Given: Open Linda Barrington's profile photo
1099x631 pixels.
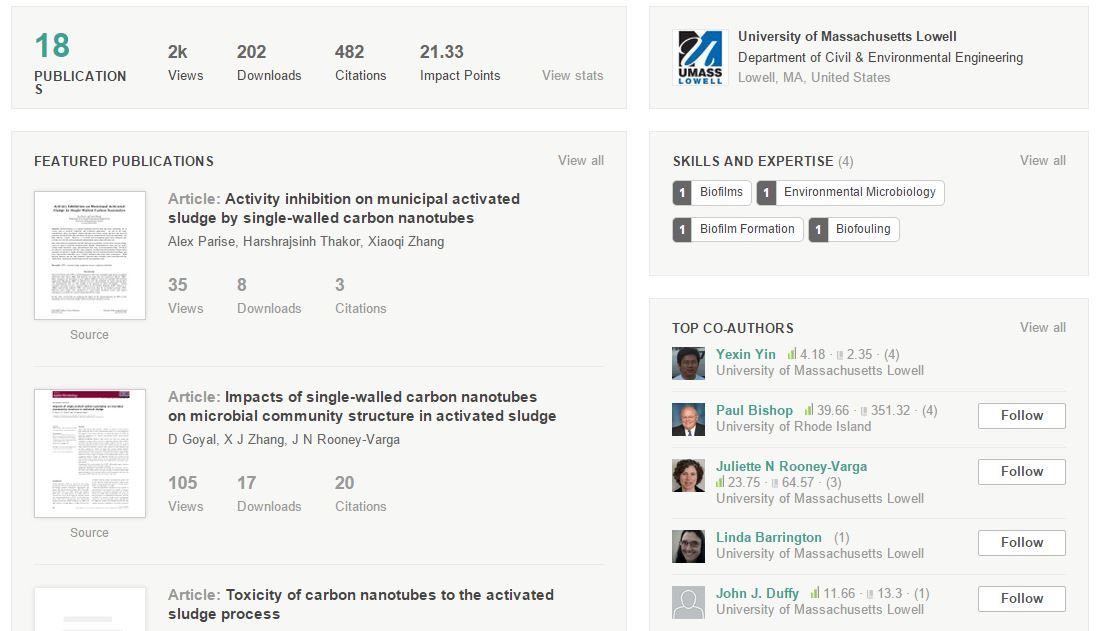Looking at the screenshot, I should pos(688,546).
